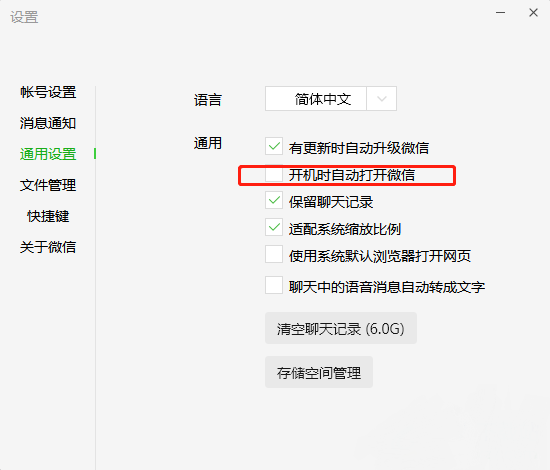Viewport: 550px width, 470px height.
Task: Enable 开机时自动打开微信 checkbox
Action: click(274, 174)
